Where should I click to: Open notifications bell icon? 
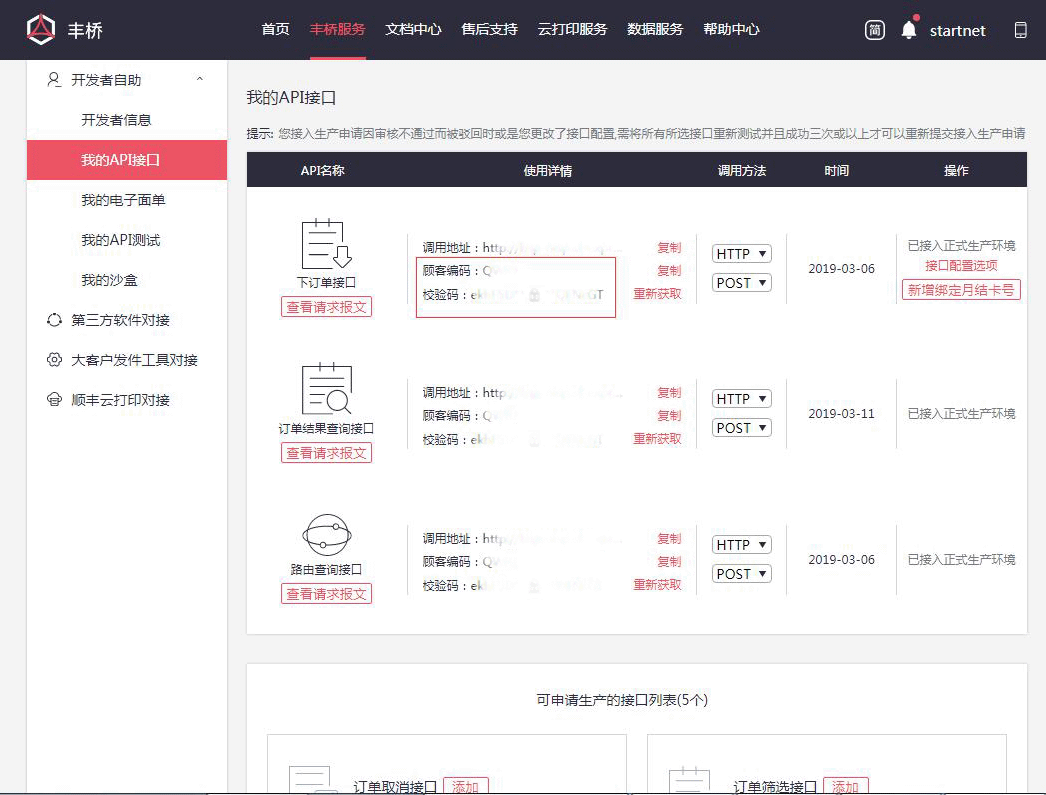(909, 29)
